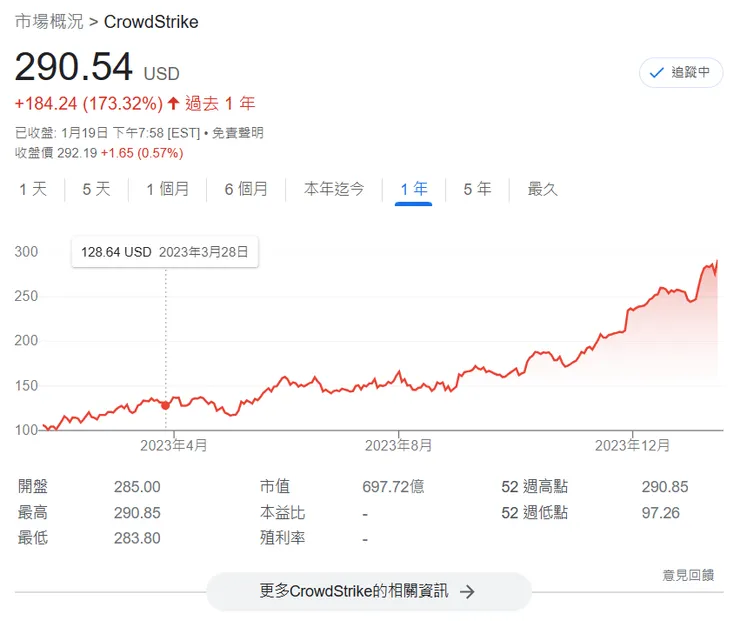Click the red data point on chart
This screenshot has width=740, height=621.
pyautogui.click(x=165, y=405)
